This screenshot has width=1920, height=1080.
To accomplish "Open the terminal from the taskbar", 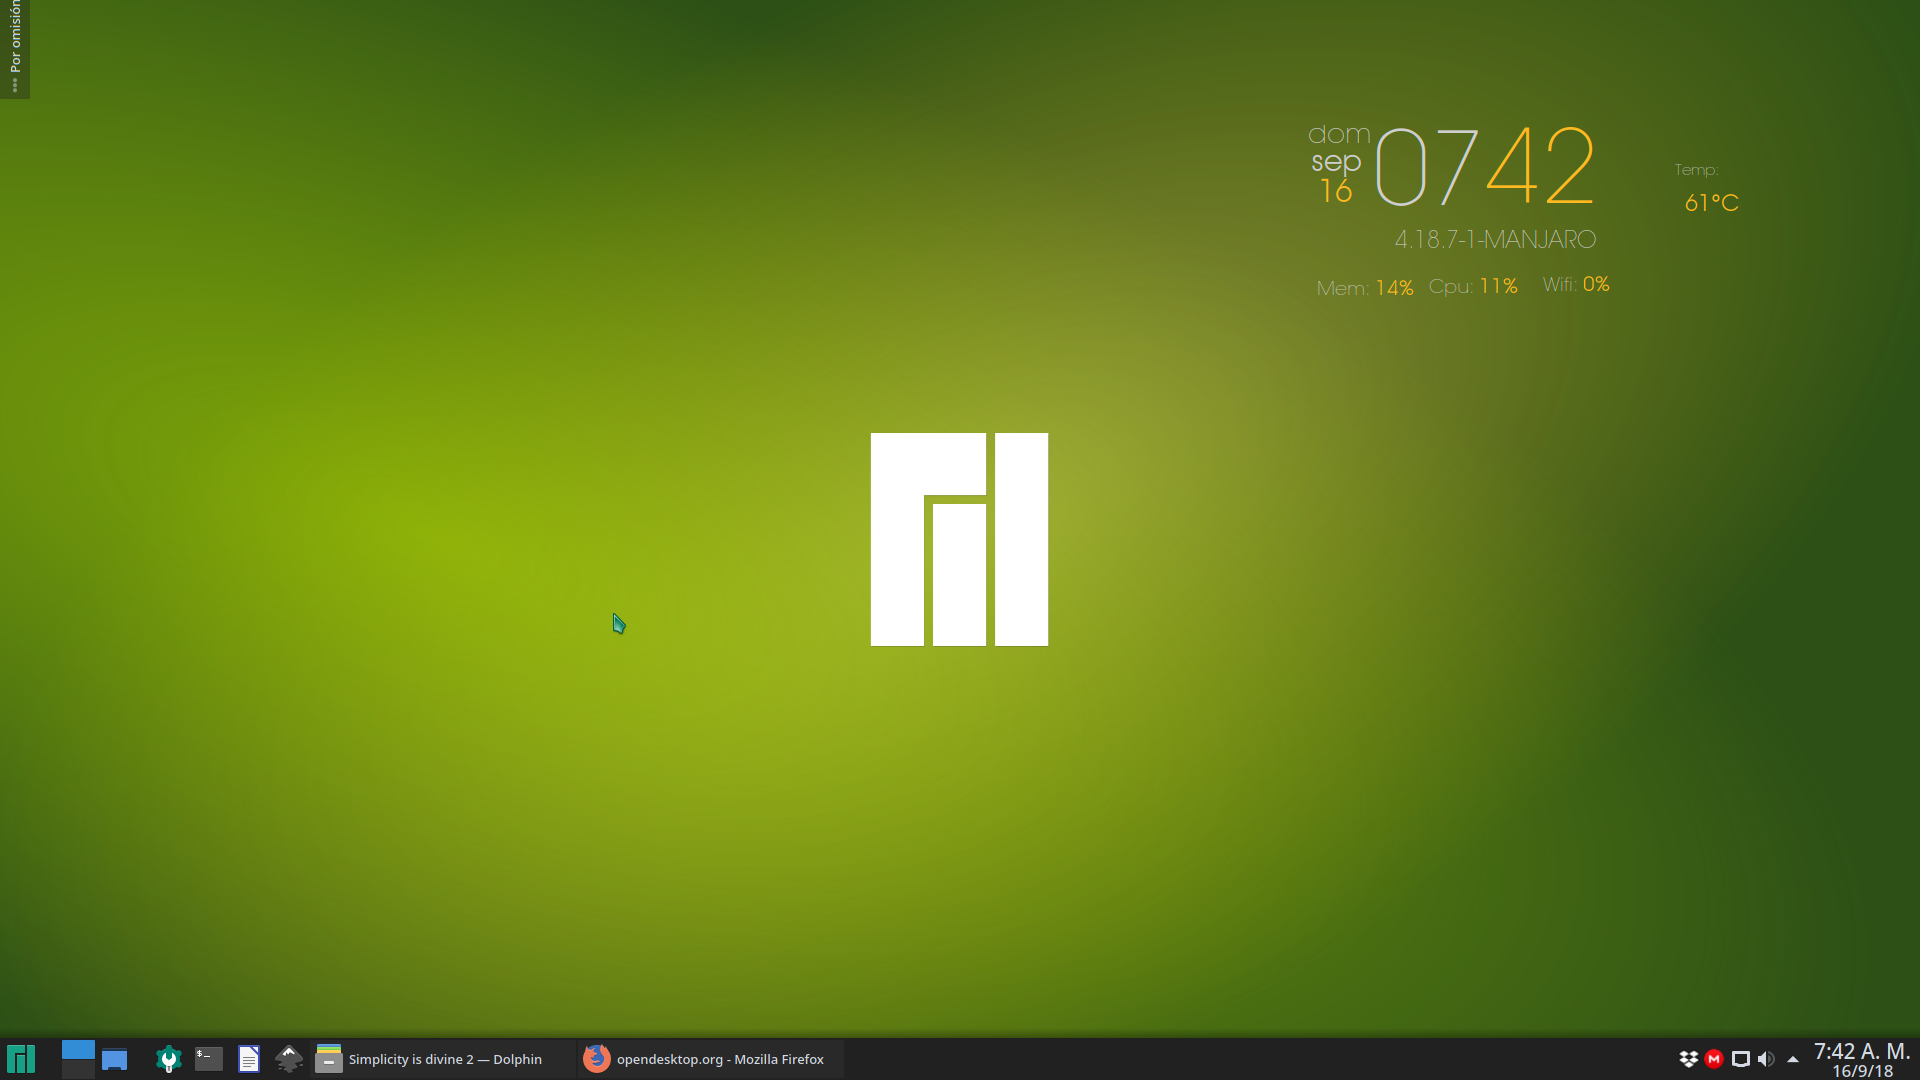I will (x=208, y=1059).
